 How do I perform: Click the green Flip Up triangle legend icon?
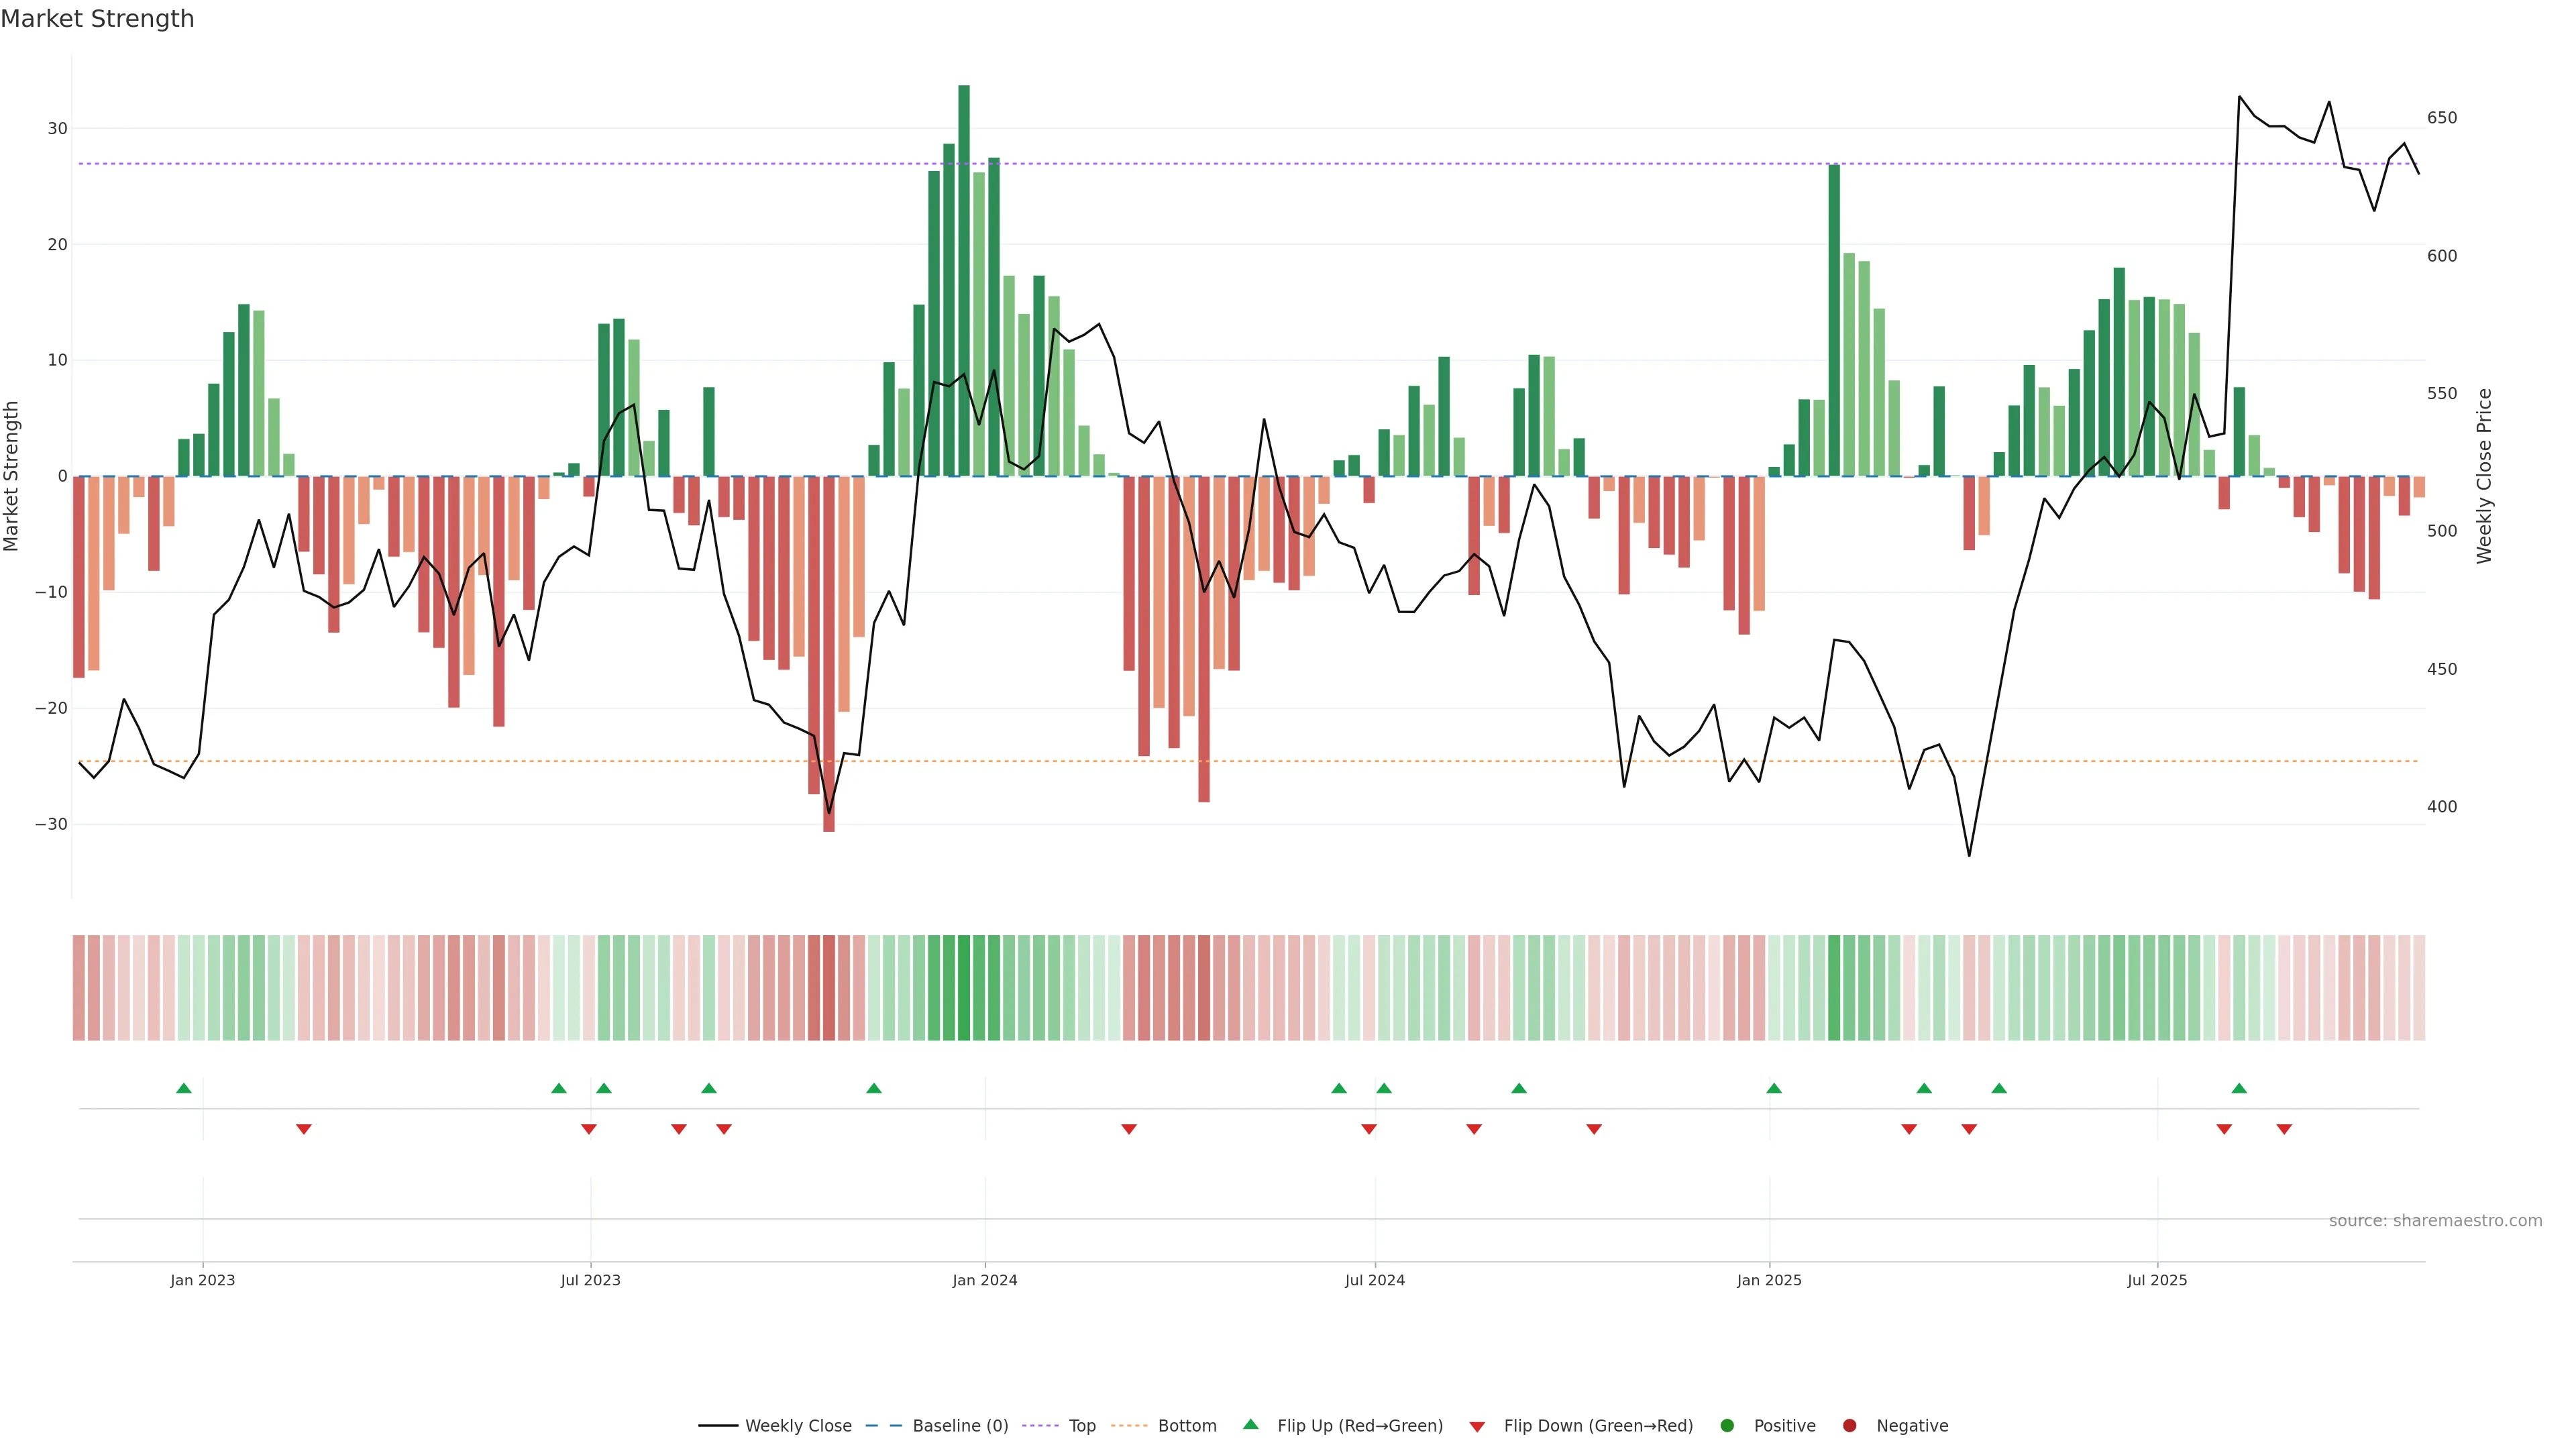[1250, 1424]
